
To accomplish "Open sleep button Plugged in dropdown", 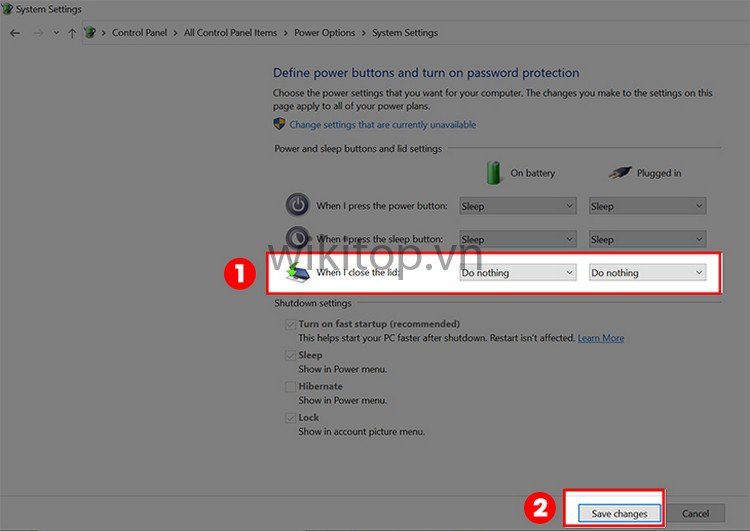I will click(x=647, y=239).
